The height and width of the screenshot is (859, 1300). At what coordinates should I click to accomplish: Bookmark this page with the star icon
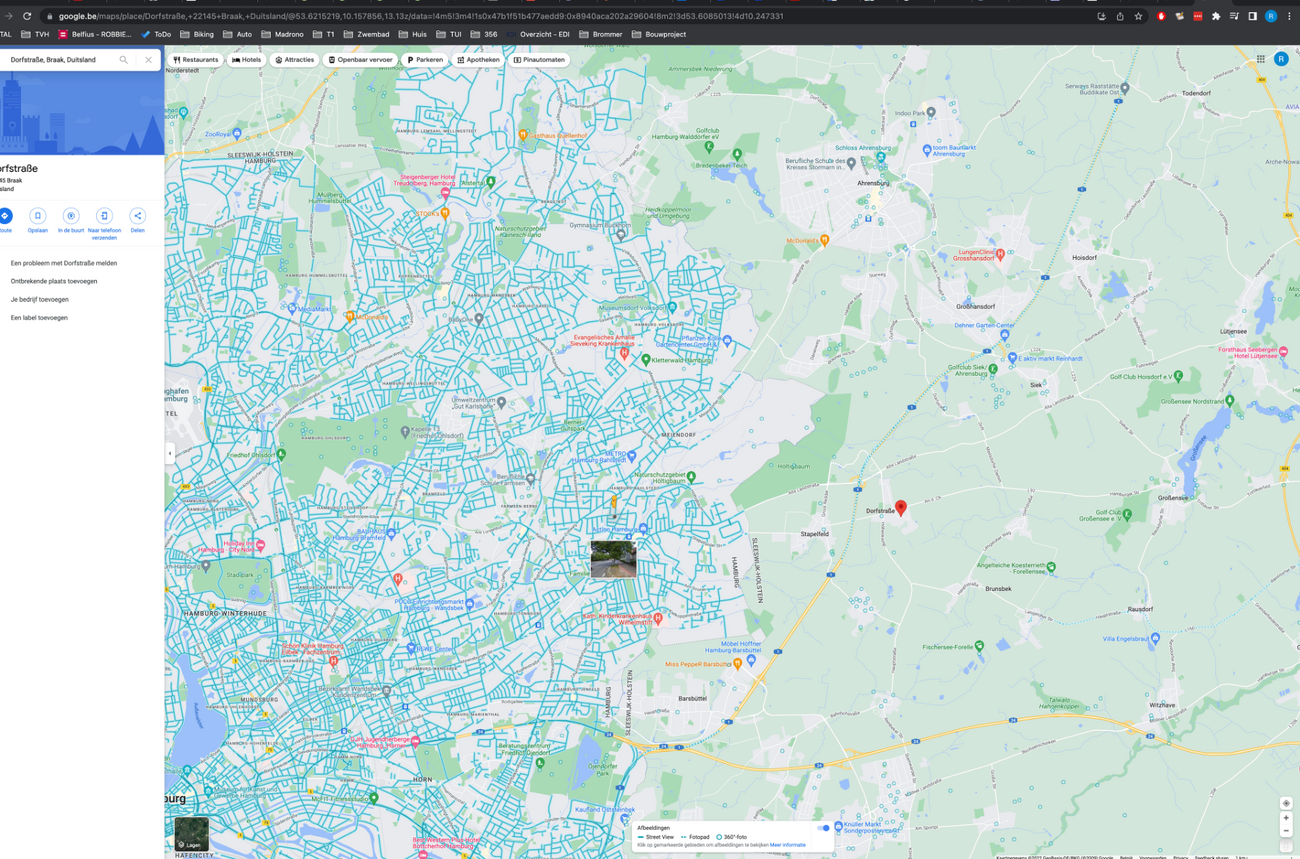(1138, 16)
